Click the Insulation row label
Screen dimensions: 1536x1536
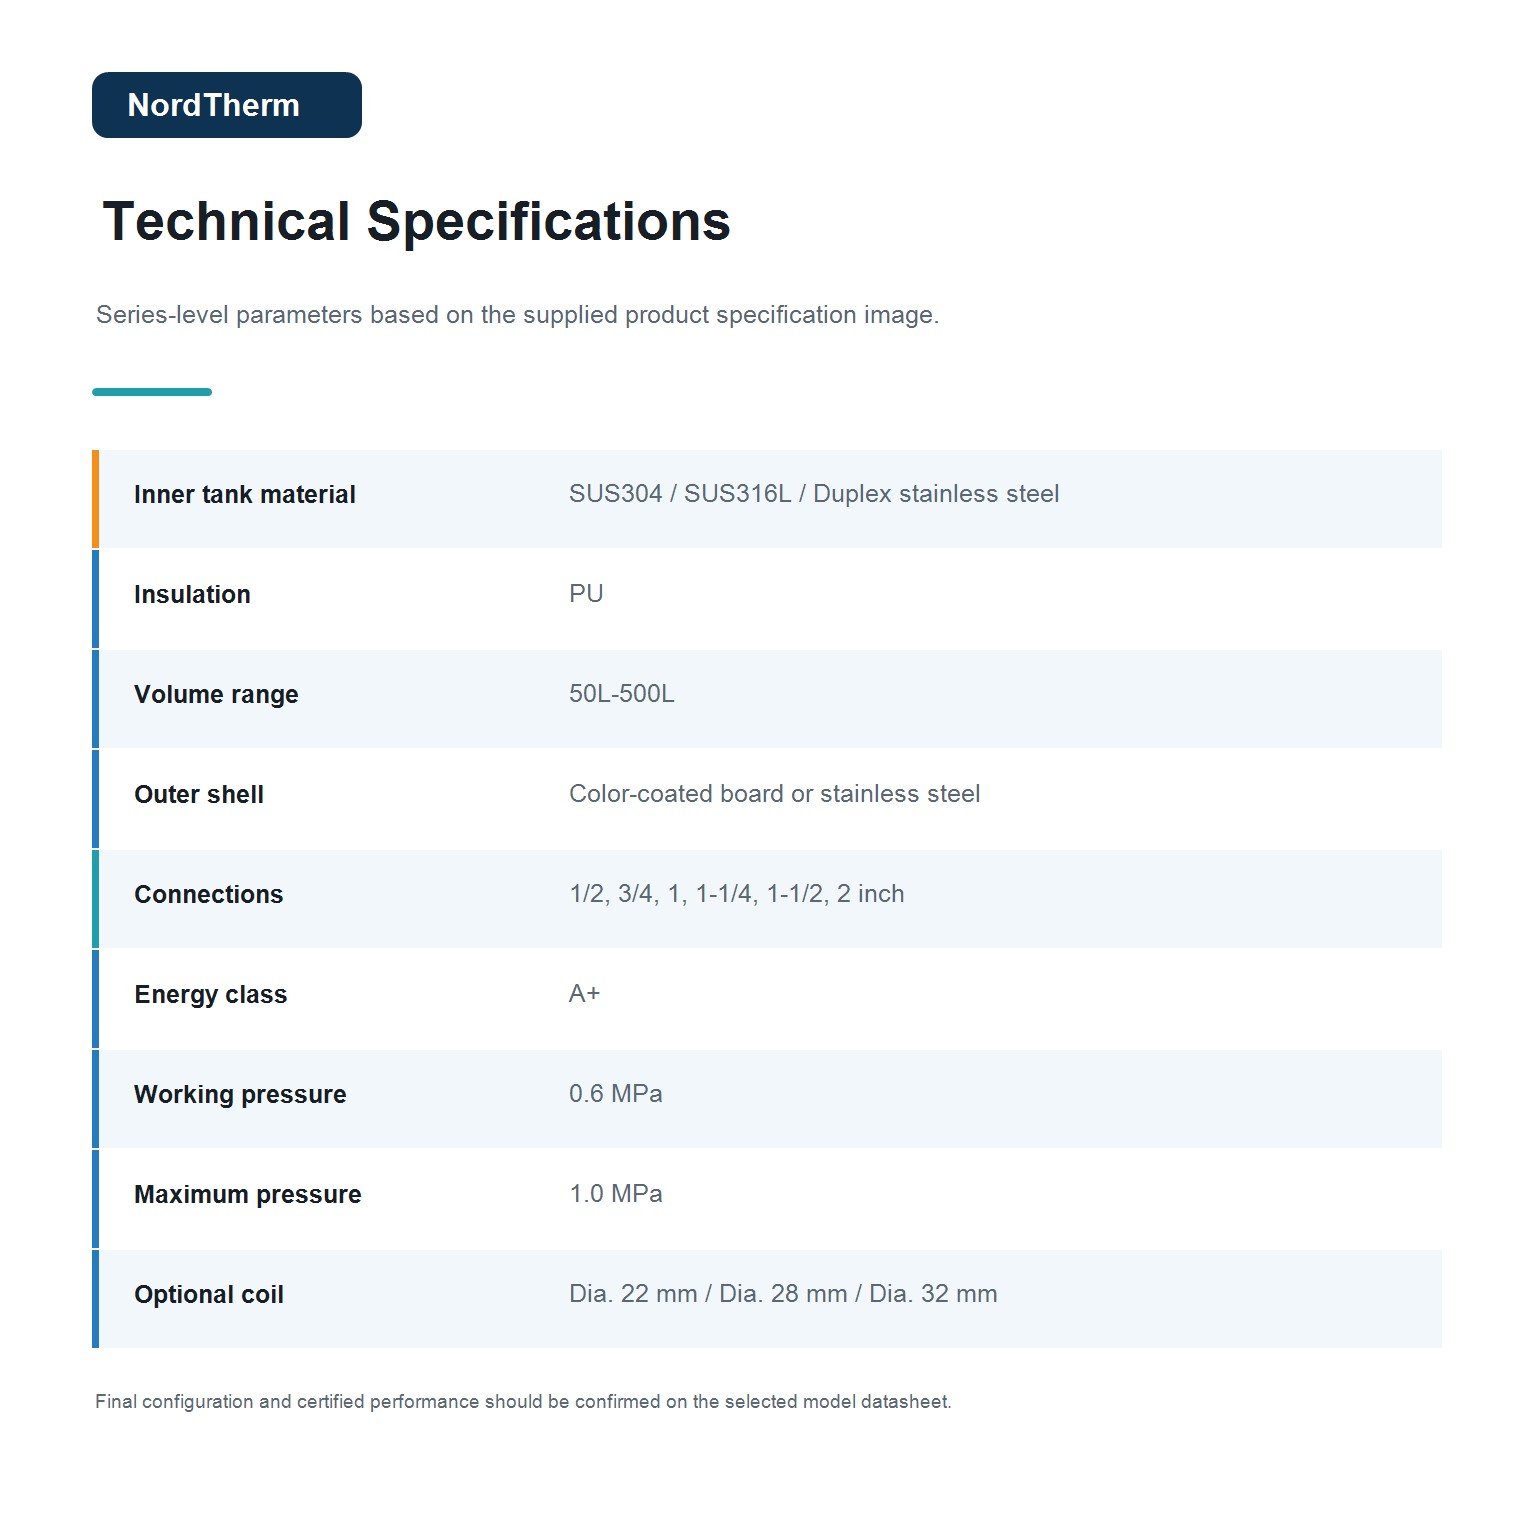(192, 594)
